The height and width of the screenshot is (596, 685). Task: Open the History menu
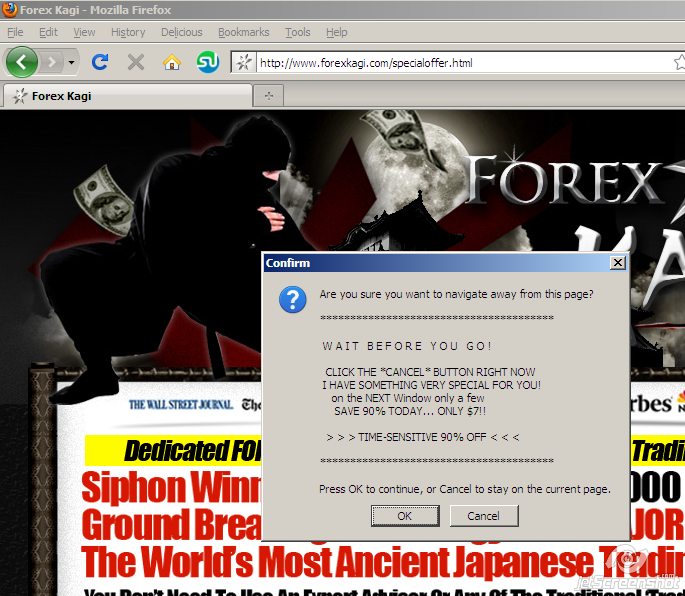tap(128, 32)
